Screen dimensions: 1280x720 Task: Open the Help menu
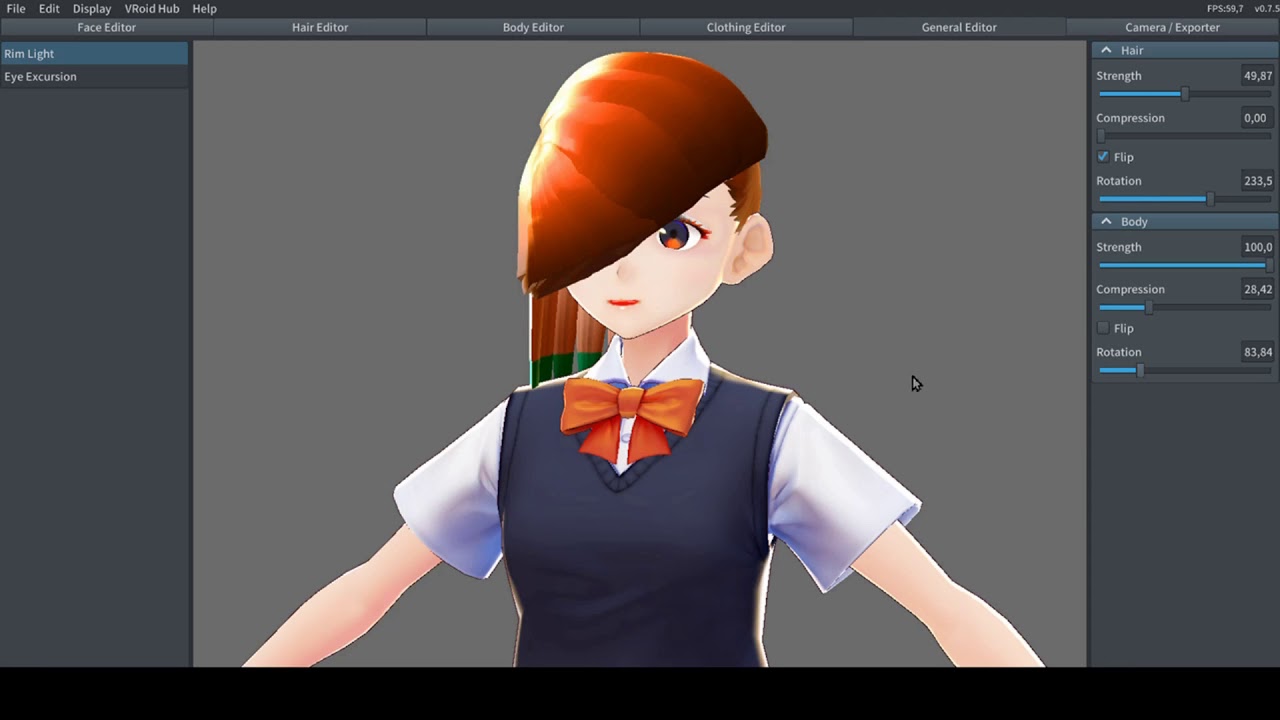click(204, 8)
